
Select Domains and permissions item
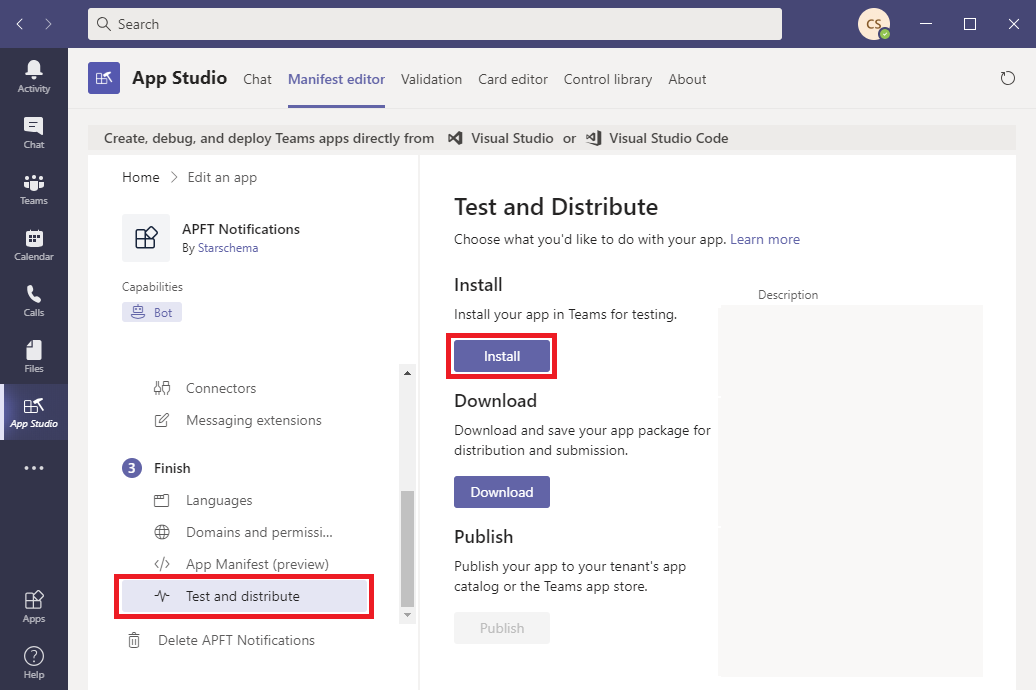tap(258, 532)
